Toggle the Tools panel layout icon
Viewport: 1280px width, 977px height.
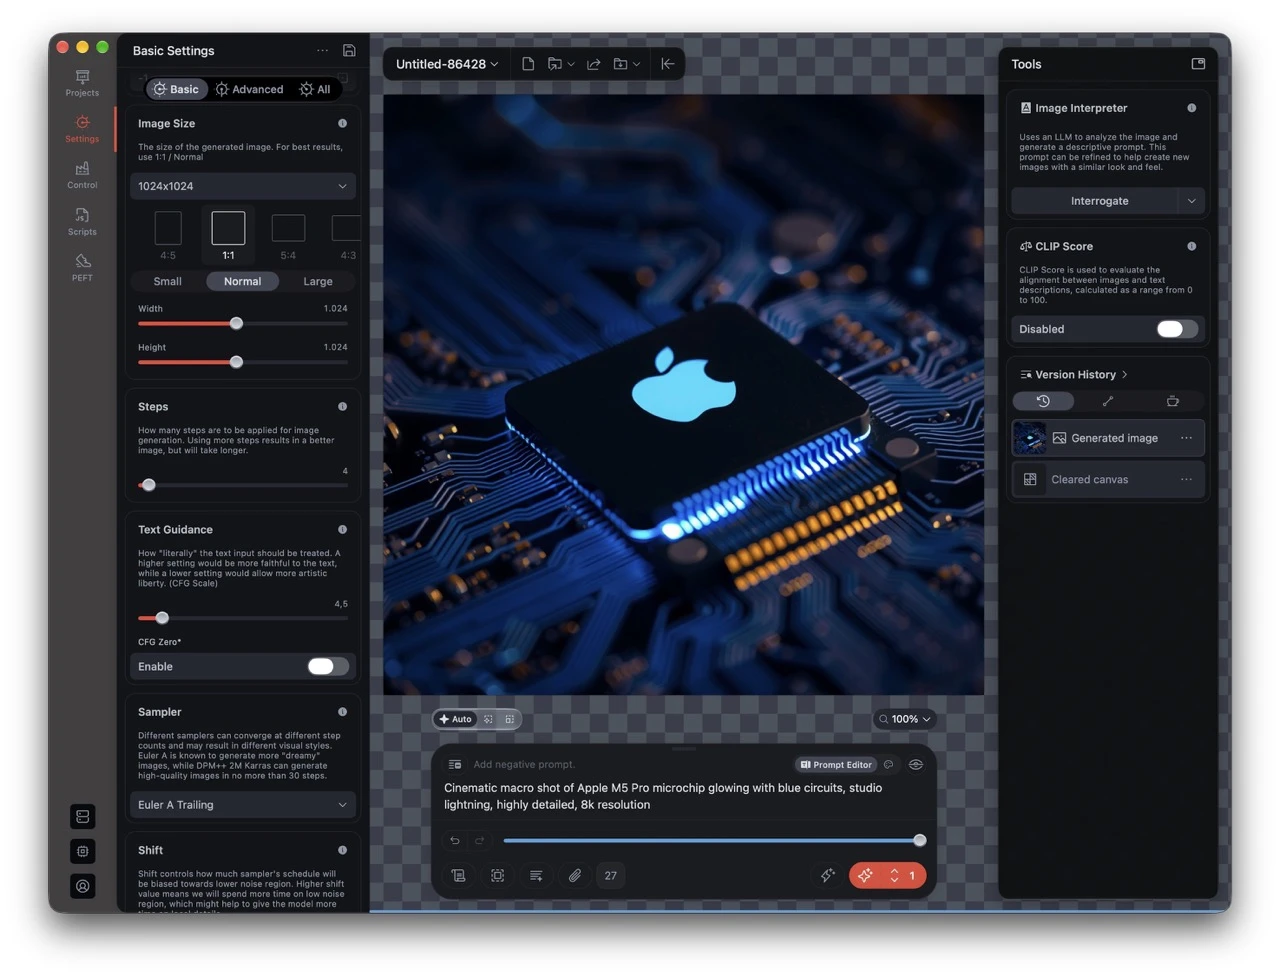(1198, 64)
